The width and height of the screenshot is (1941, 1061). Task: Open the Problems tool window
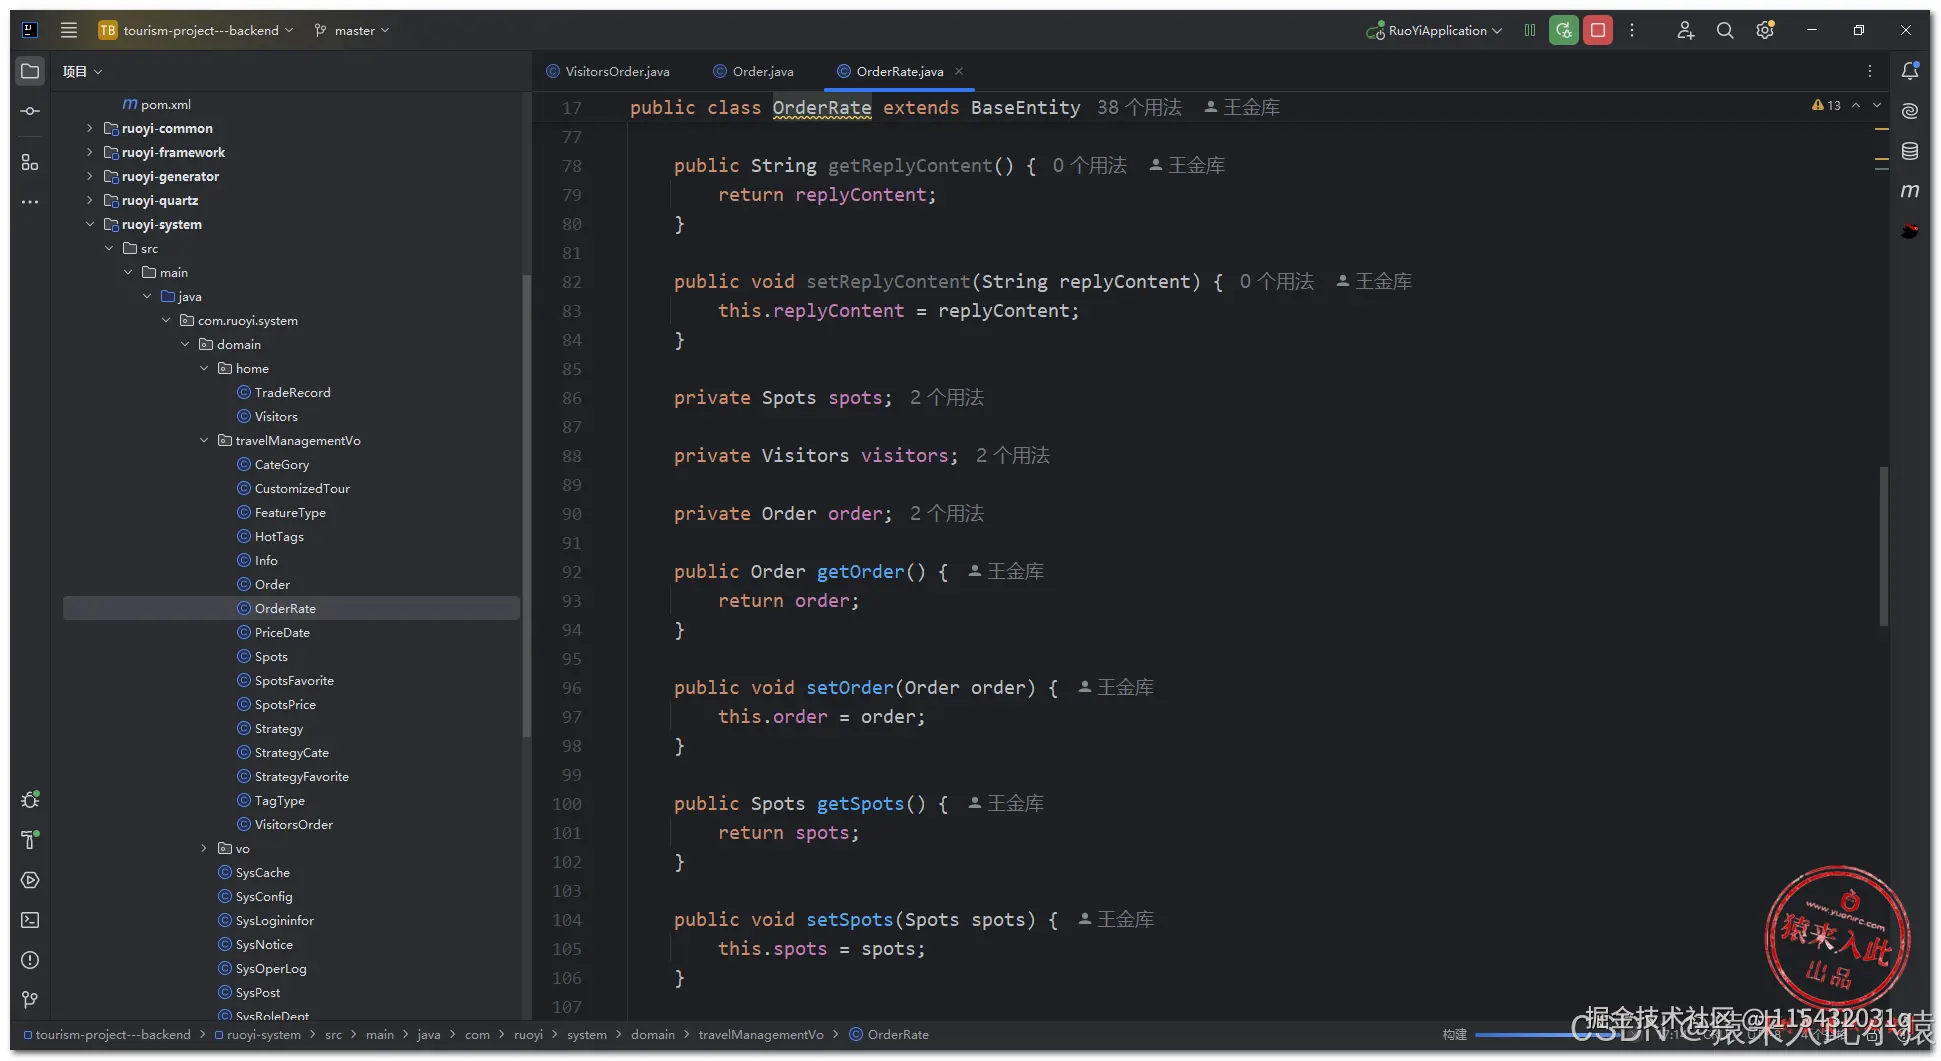point(30,960)
